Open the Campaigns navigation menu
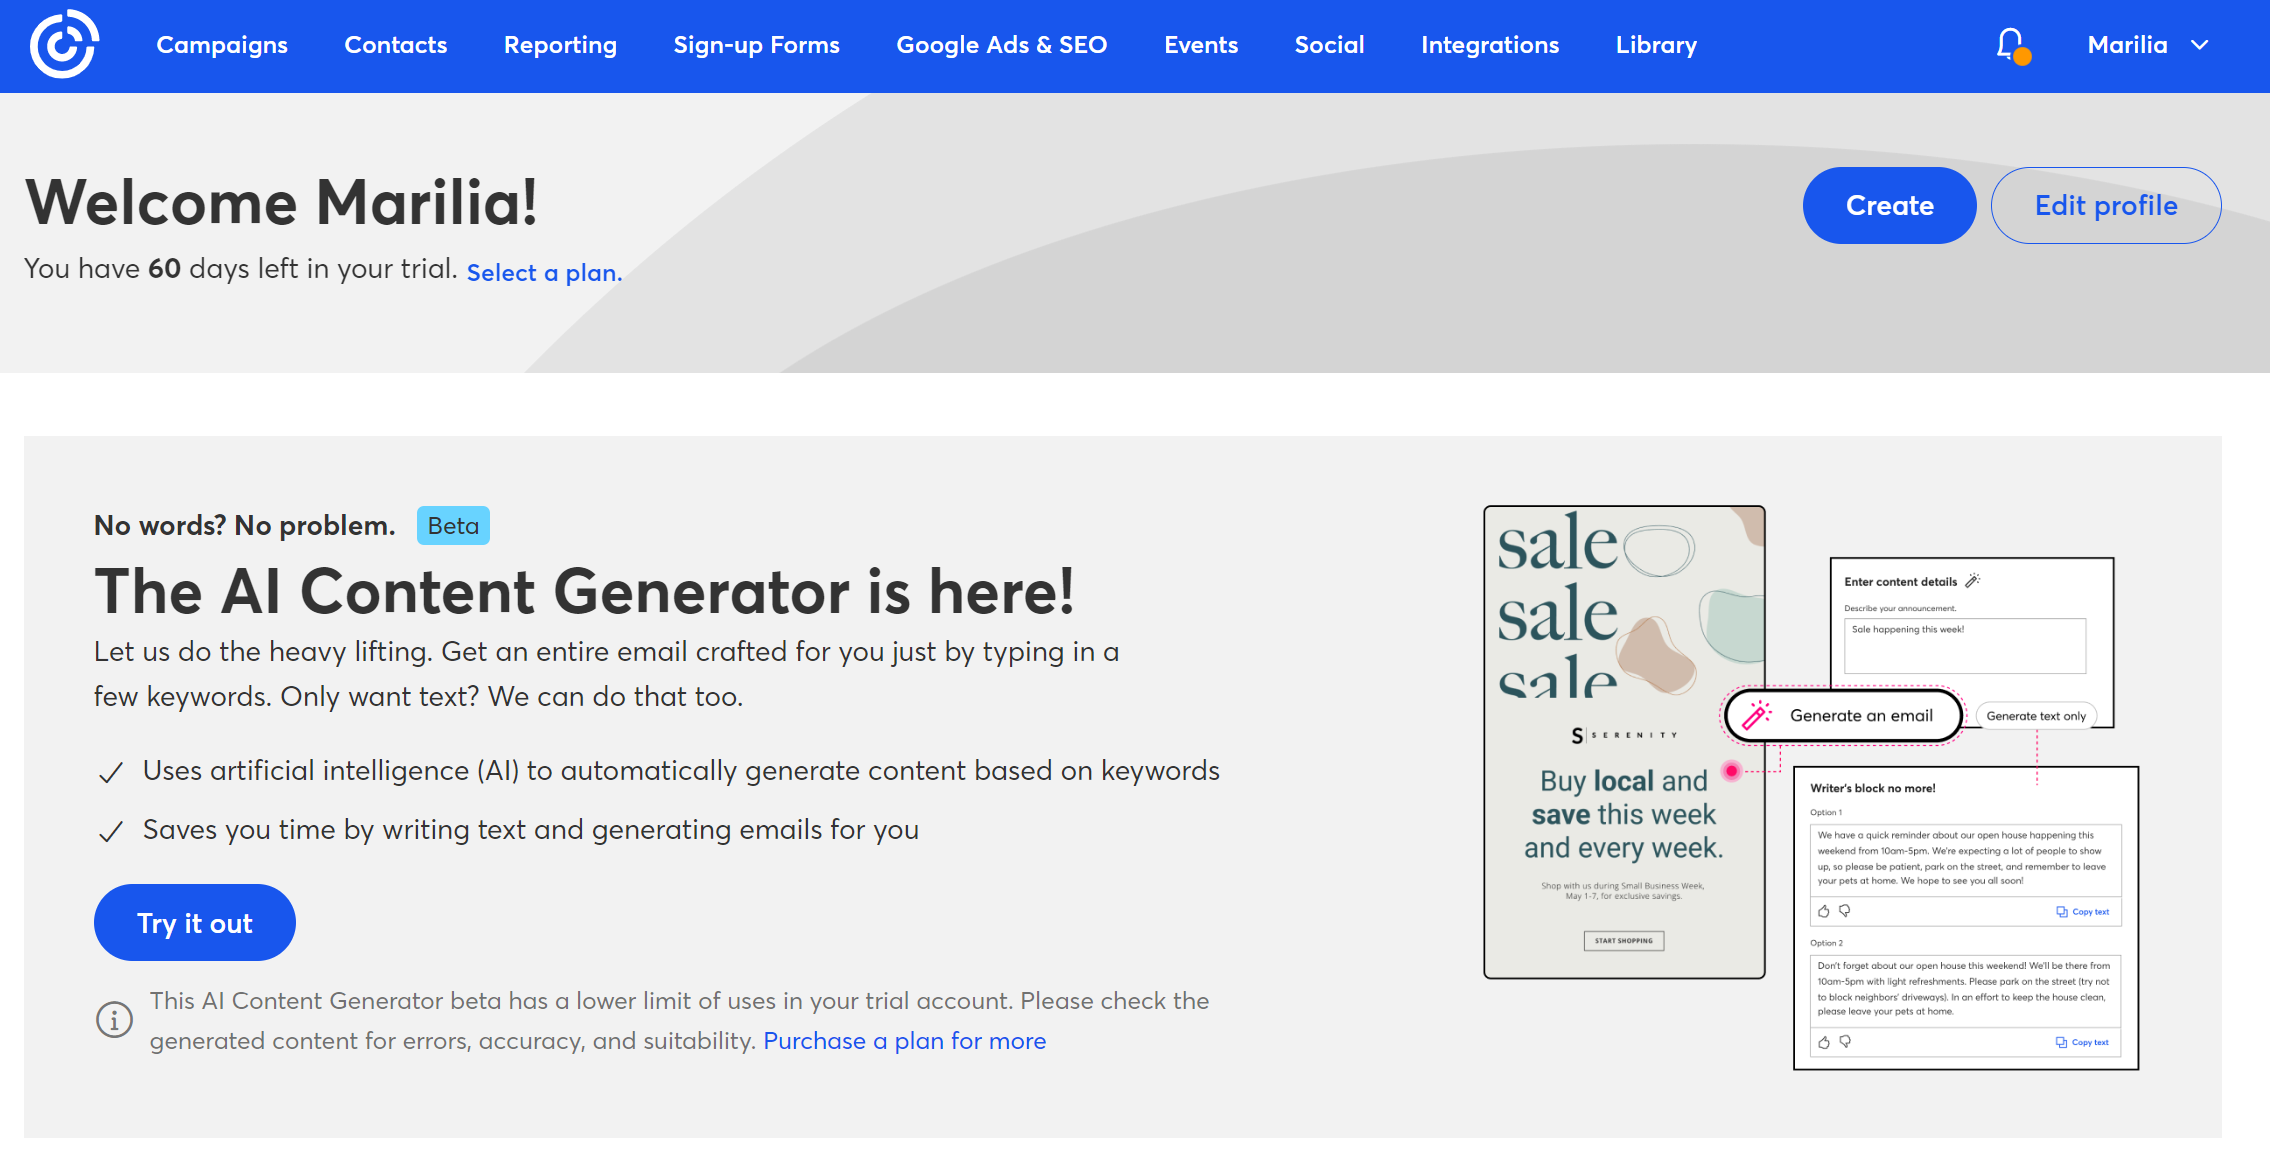This screenshot has height=1166, width=2270. point(221,45)
